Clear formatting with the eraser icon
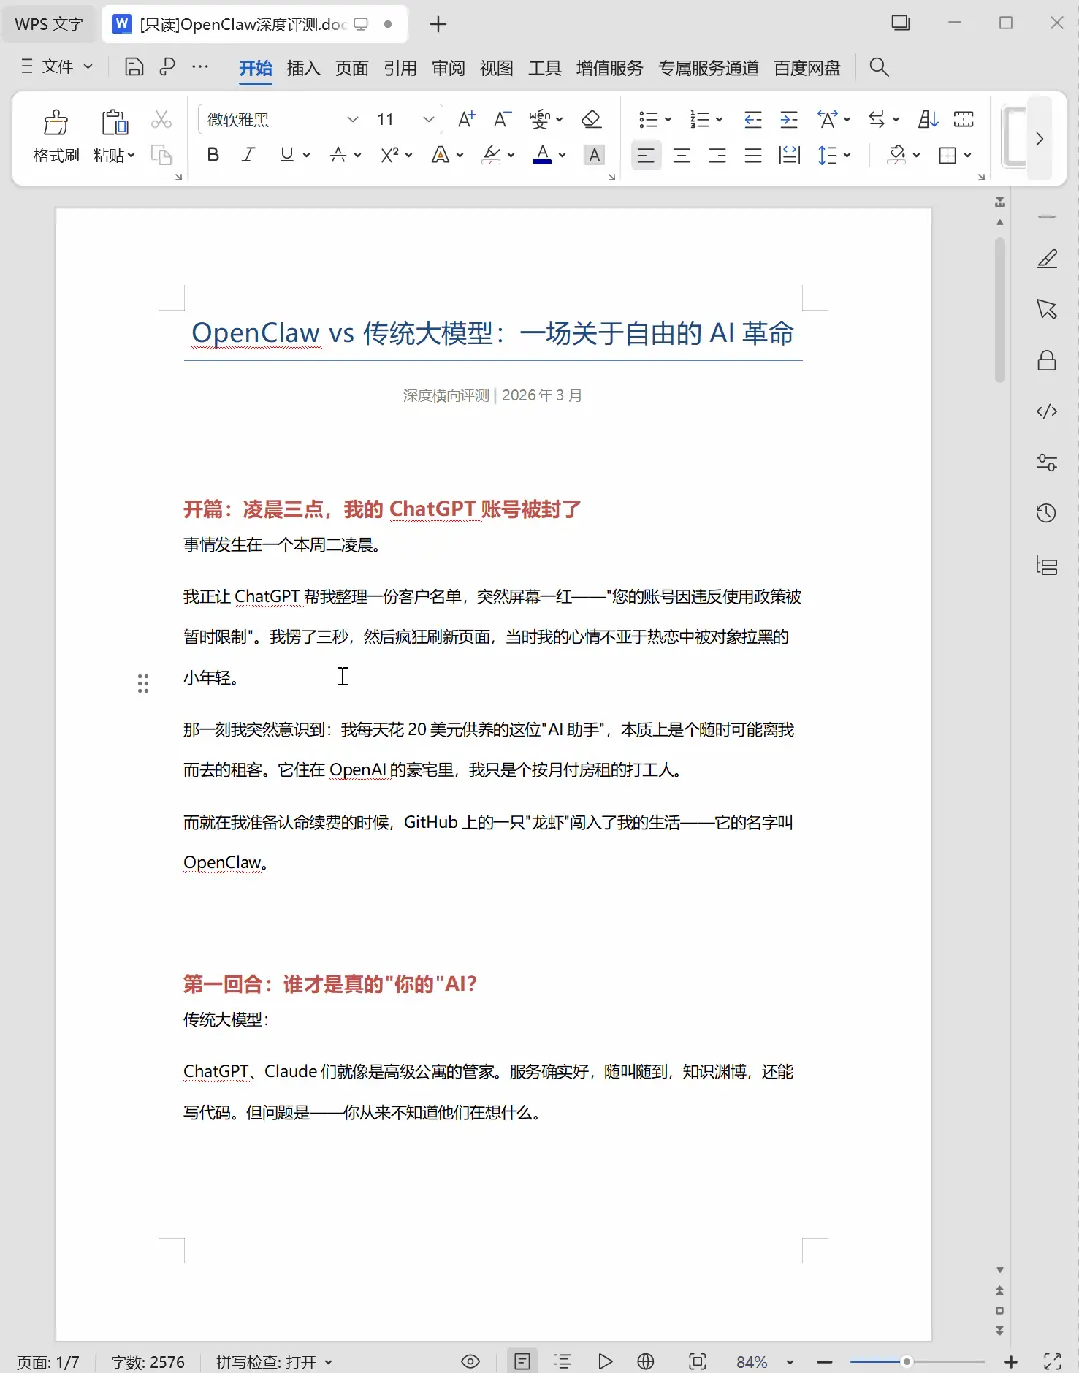 pos(592,119)
